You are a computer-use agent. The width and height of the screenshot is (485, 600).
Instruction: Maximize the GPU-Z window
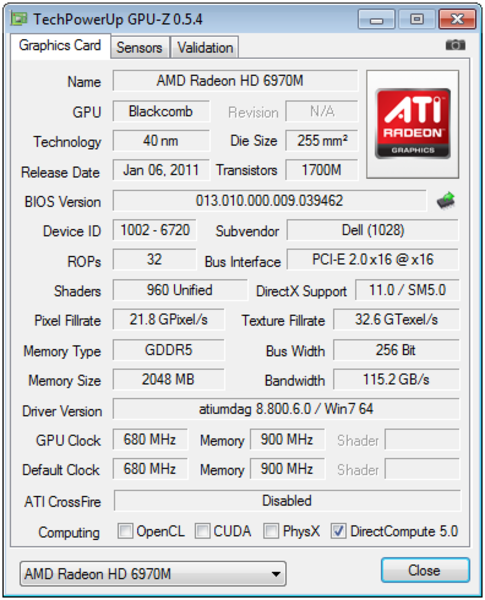point(416,19)
